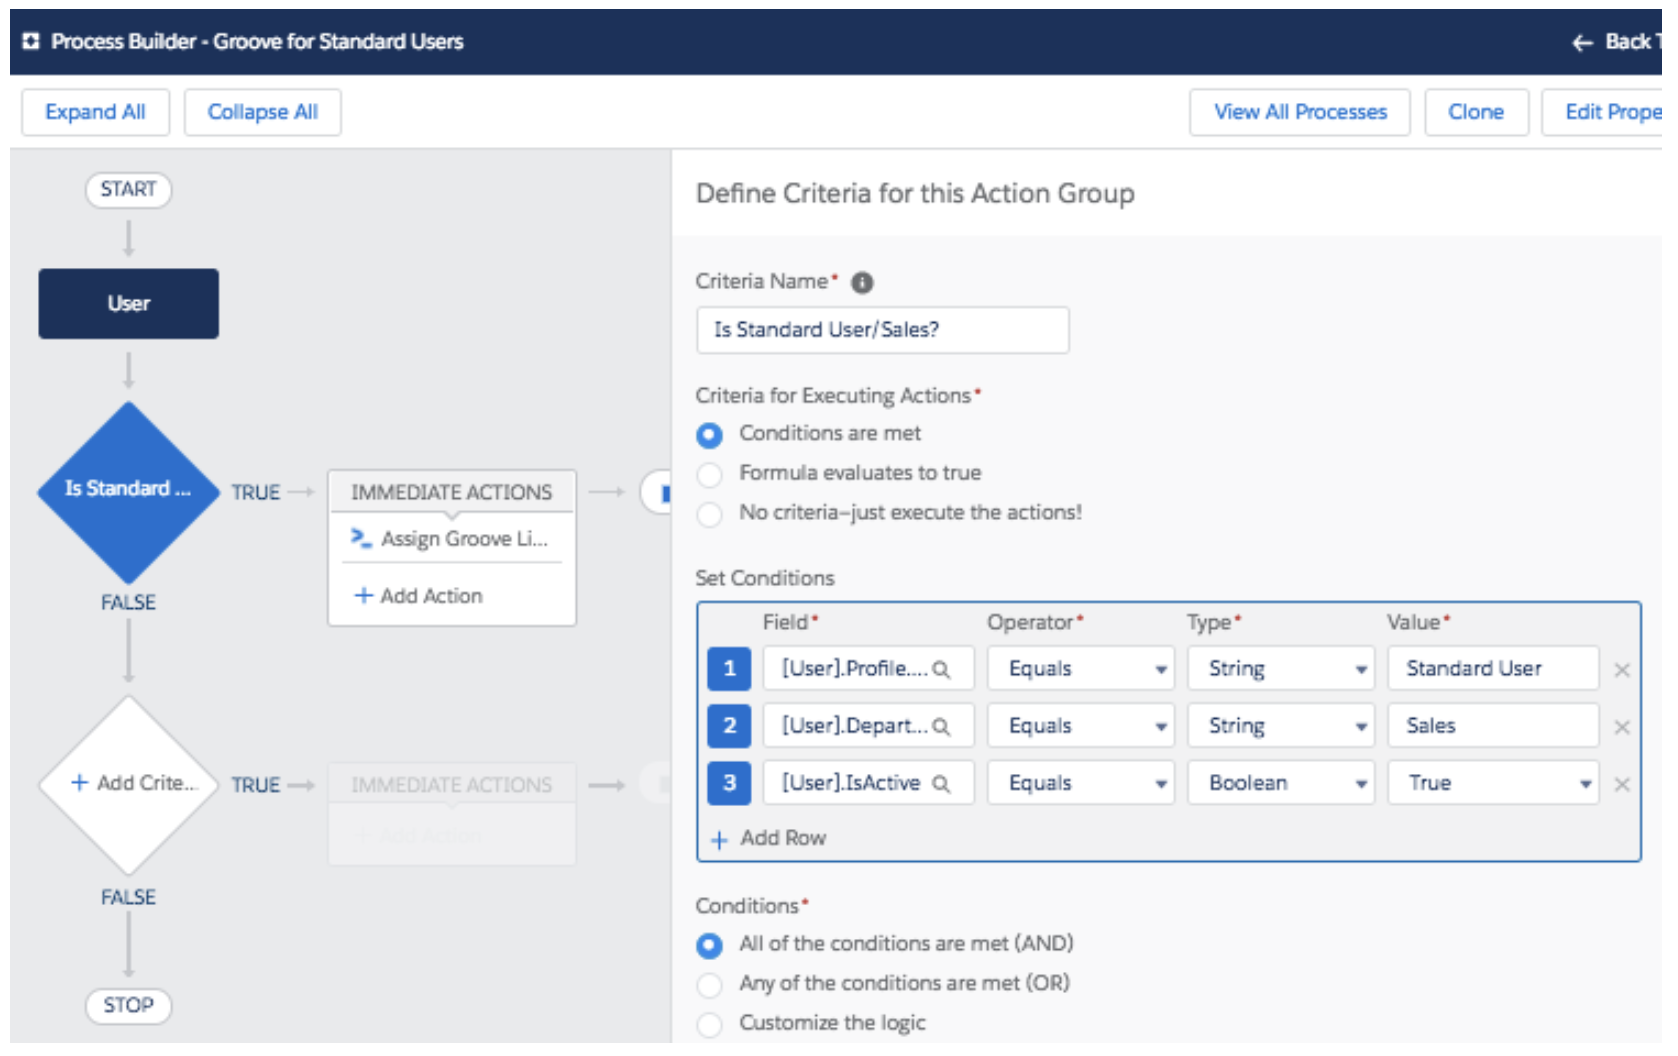Open the Criteria Name info tooltip icon

[862, 283]
